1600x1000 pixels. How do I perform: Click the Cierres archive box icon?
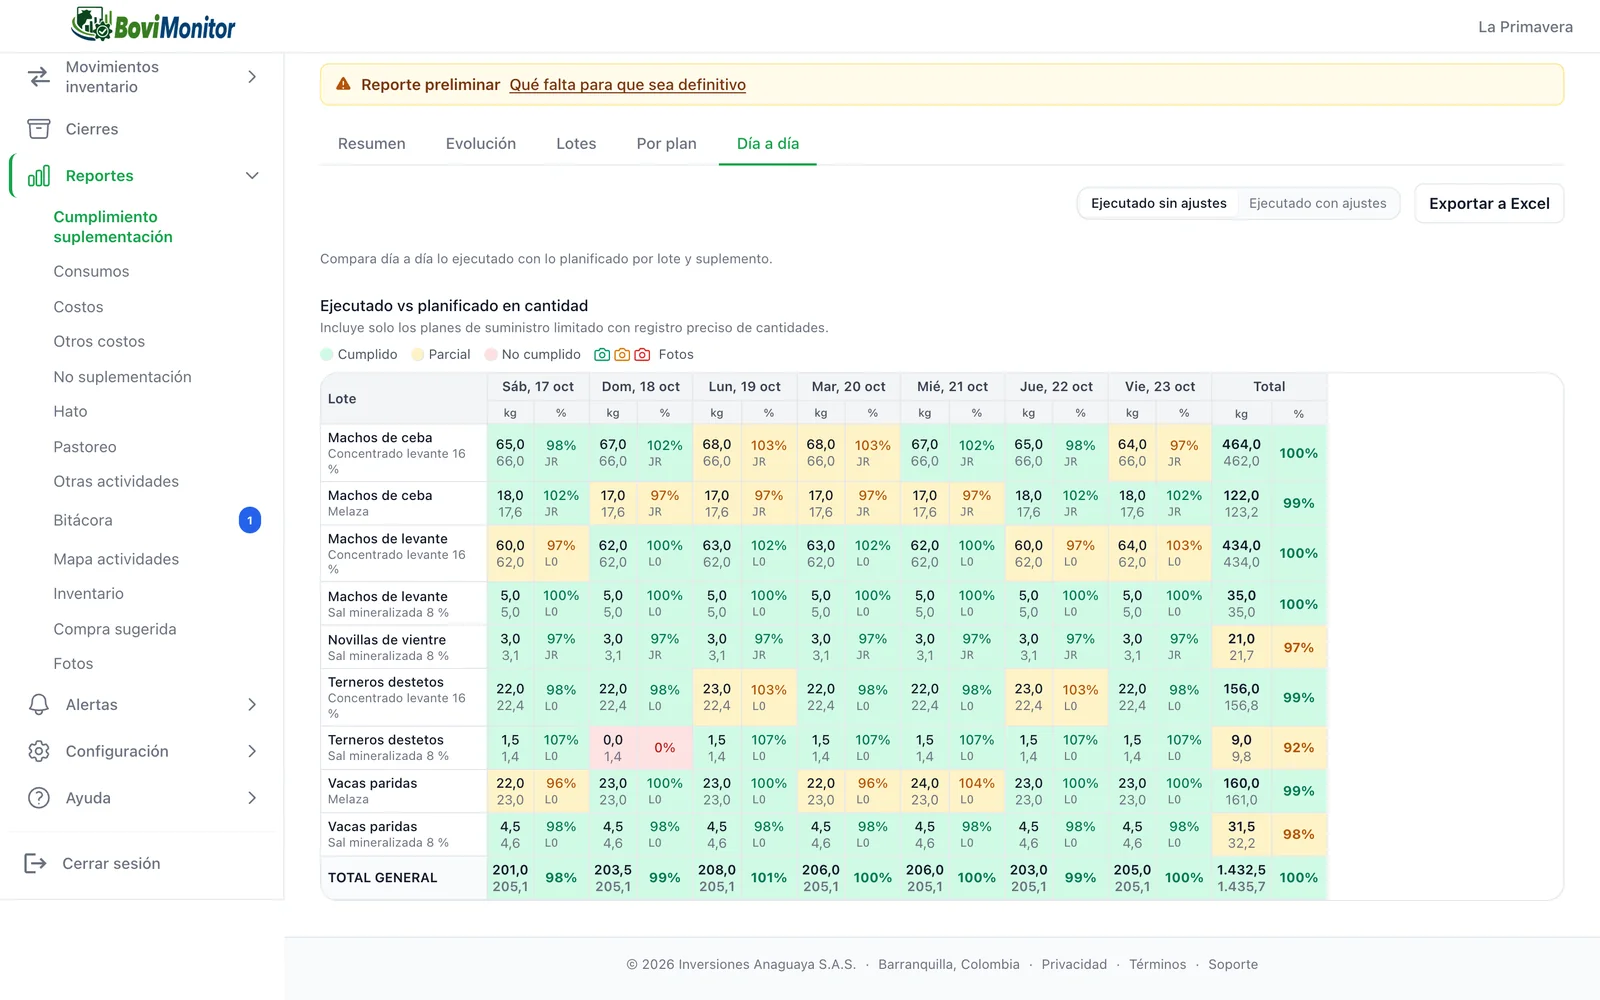pos(39,129)
